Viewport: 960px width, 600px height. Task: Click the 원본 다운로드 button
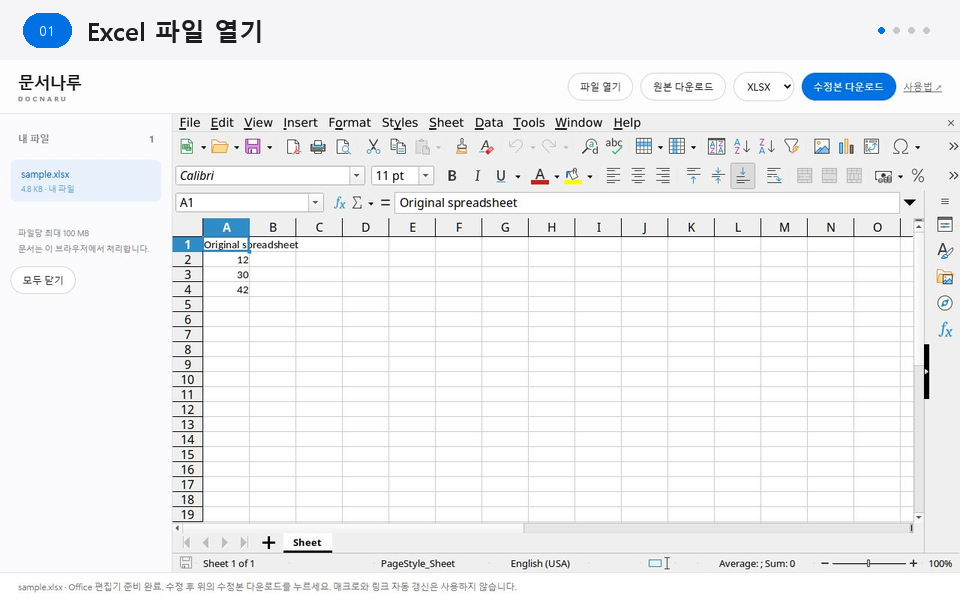click(683, 87)
